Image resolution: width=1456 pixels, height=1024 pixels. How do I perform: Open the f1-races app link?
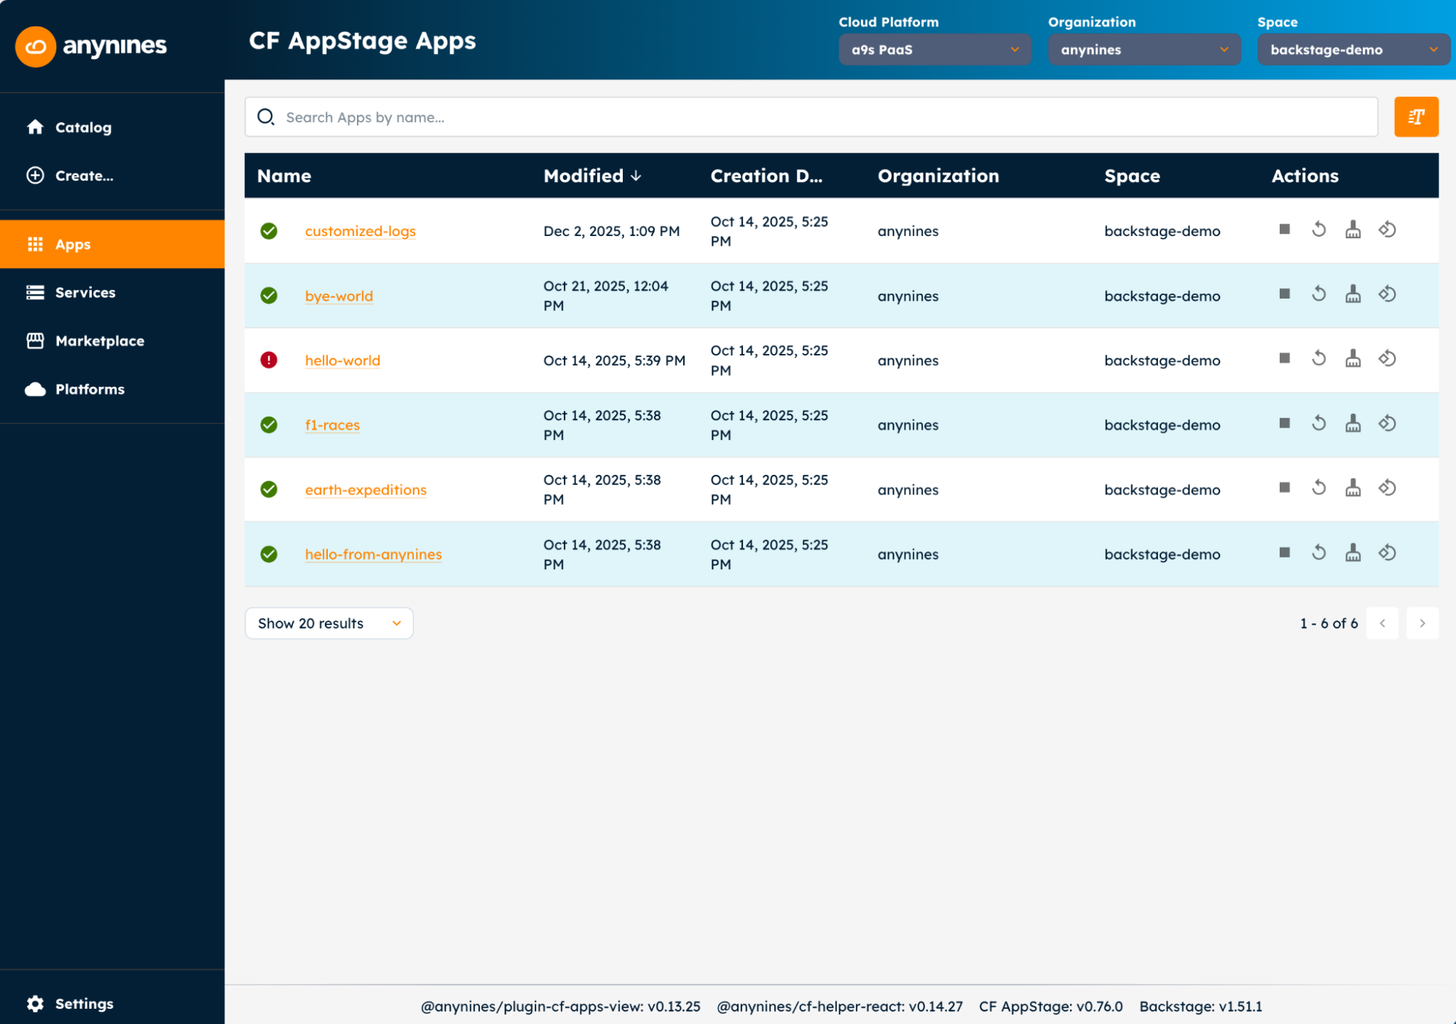[332, 425]
